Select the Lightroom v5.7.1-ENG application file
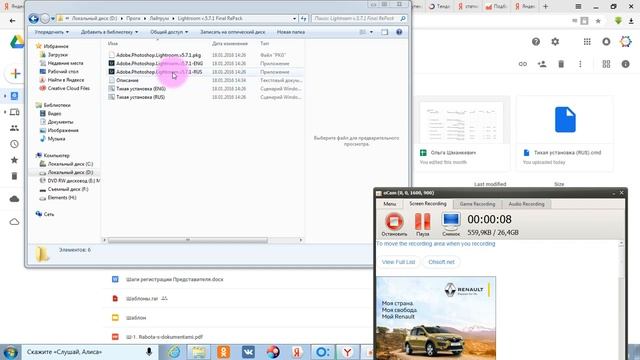This screenshot has height=360, width=640. (159, 64)
